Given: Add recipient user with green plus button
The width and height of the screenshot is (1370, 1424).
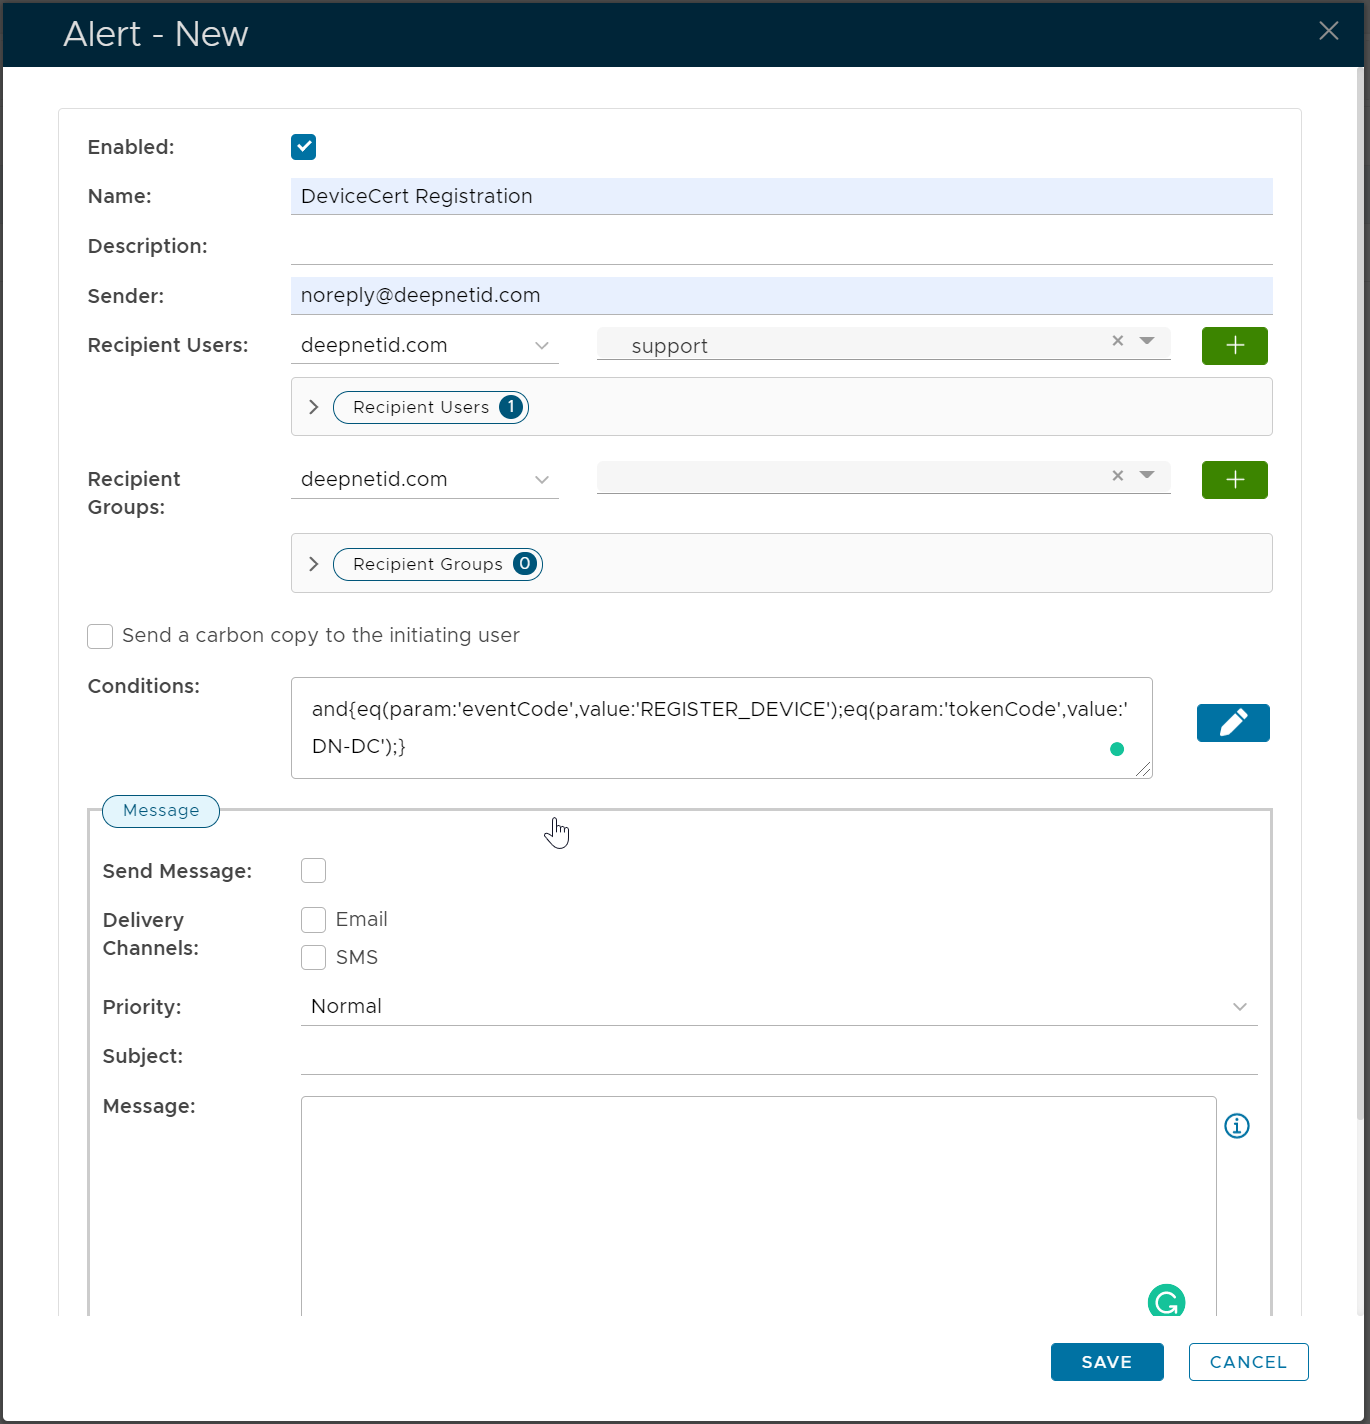Looking at the screenshot, I should 1234,346.
